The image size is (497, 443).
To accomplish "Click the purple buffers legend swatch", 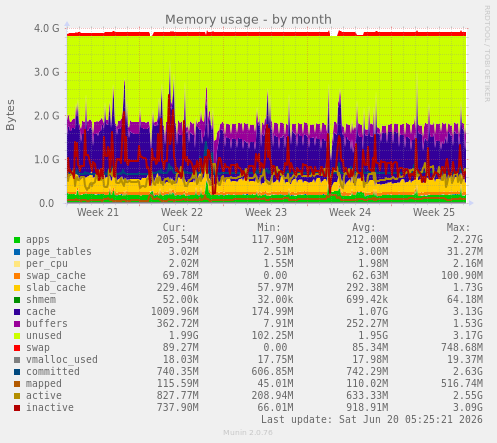I will (17, 324).
